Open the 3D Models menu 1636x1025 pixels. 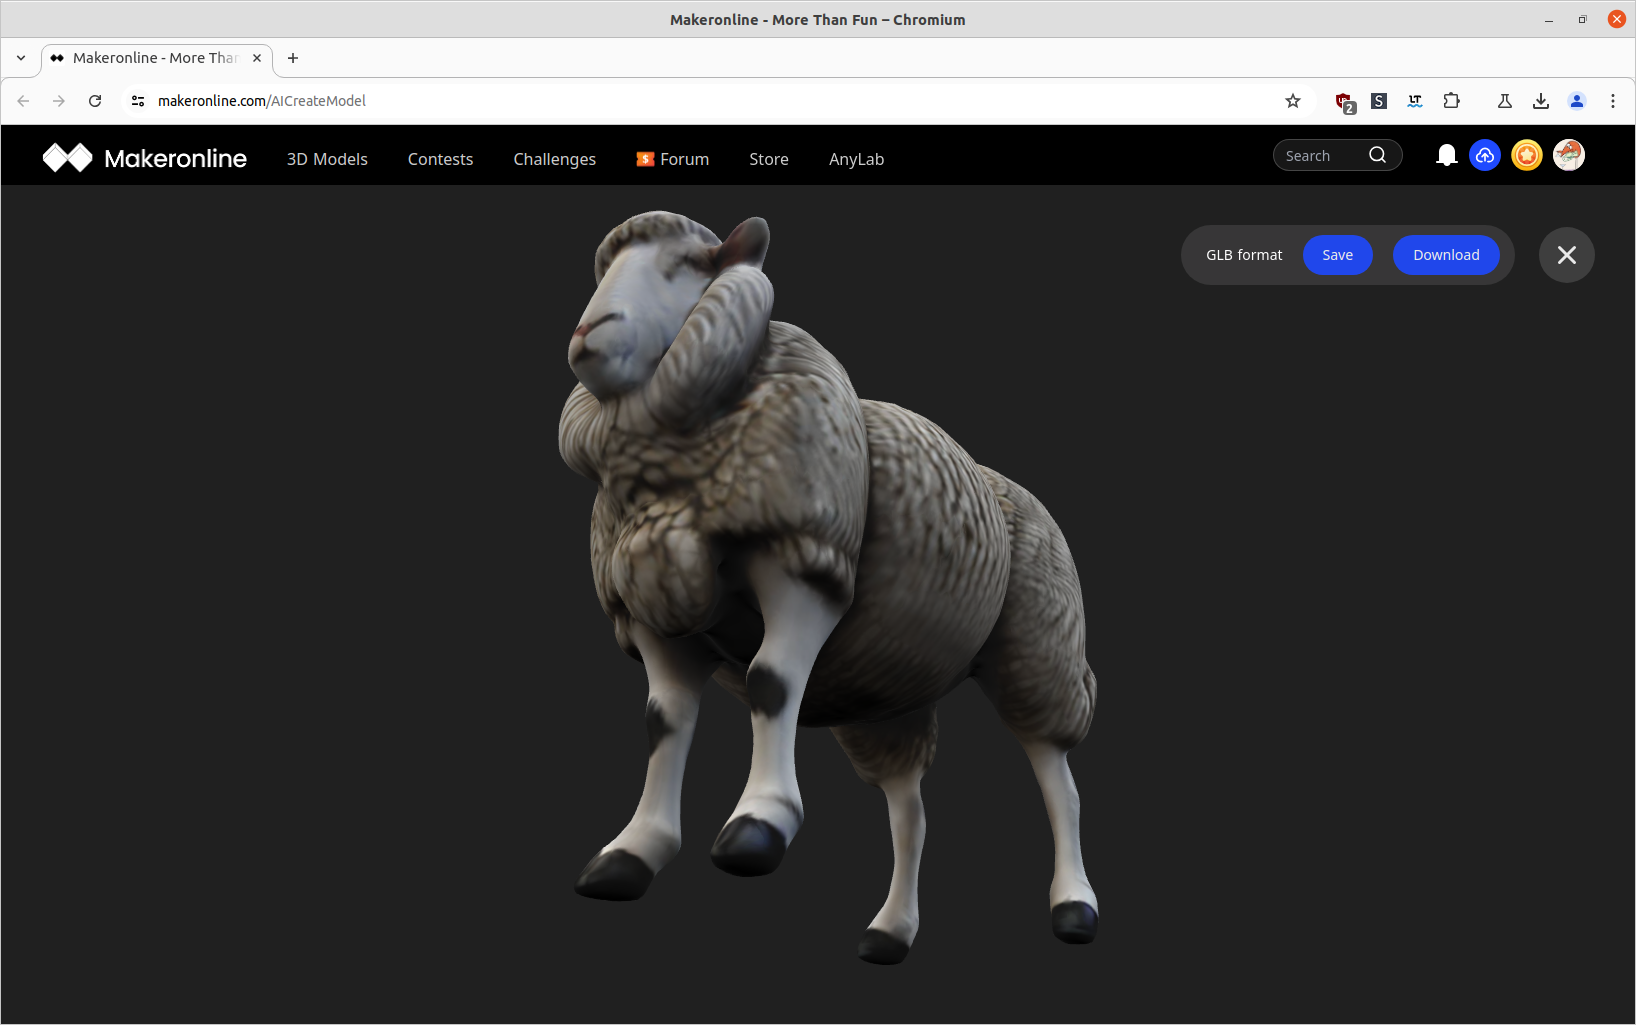click(x=327, y=159)
